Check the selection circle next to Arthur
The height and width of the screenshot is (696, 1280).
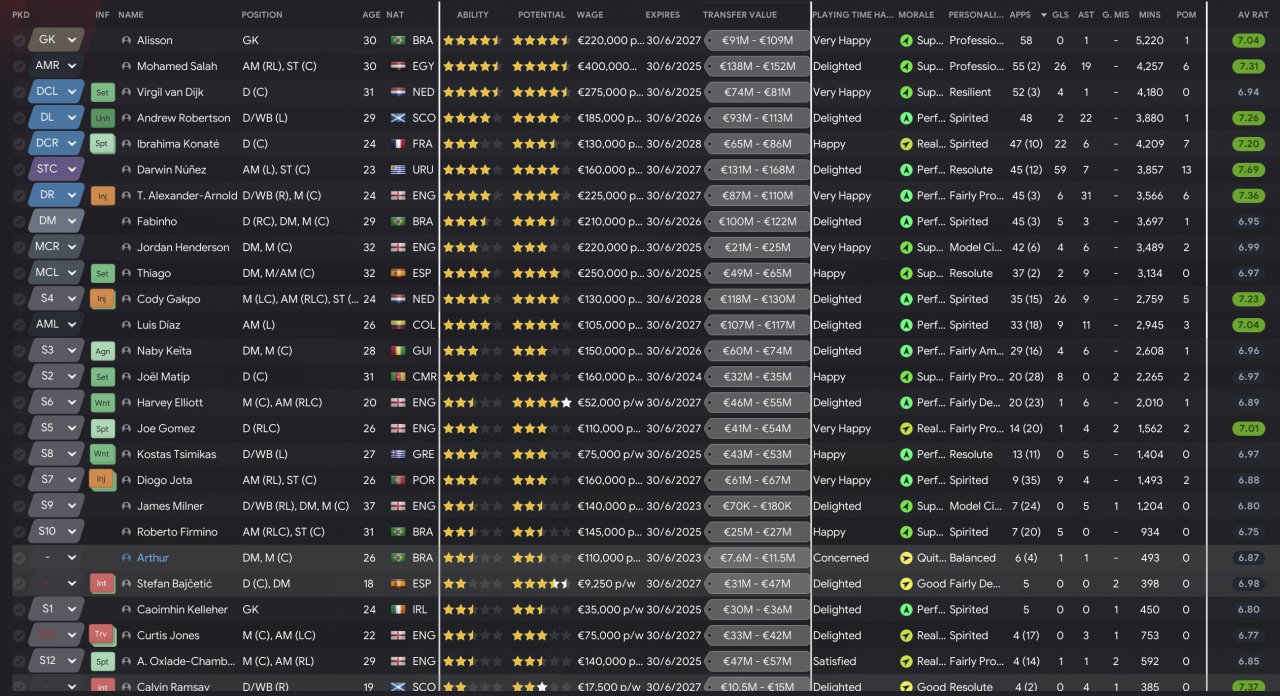[19, 558]
